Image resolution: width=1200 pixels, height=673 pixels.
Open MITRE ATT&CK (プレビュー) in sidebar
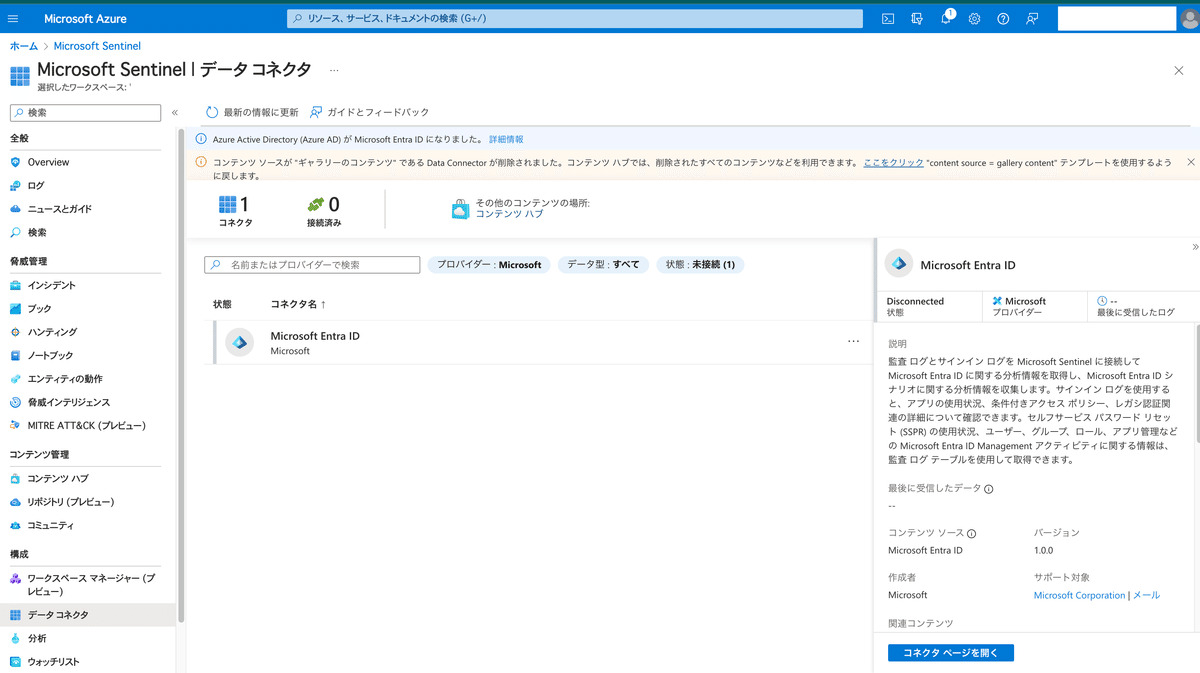(x=86, y=425)
